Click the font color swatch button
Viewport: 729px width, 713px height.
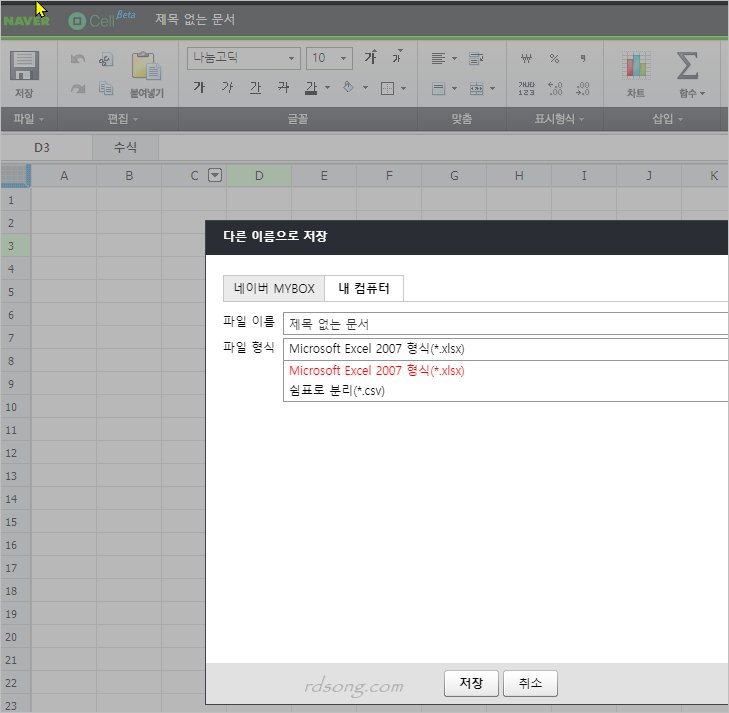click(x=312, y=88)
